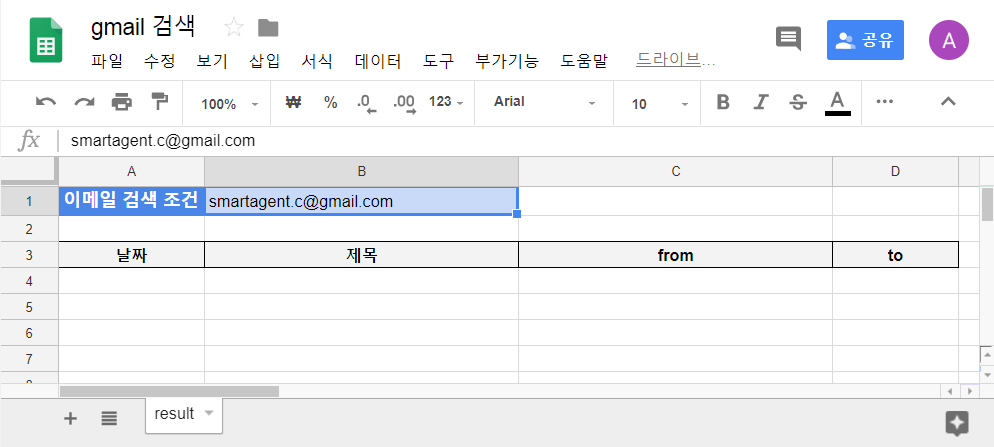Click the select-all corner box
Screen dimensions: 994x447
coord(29,171)
